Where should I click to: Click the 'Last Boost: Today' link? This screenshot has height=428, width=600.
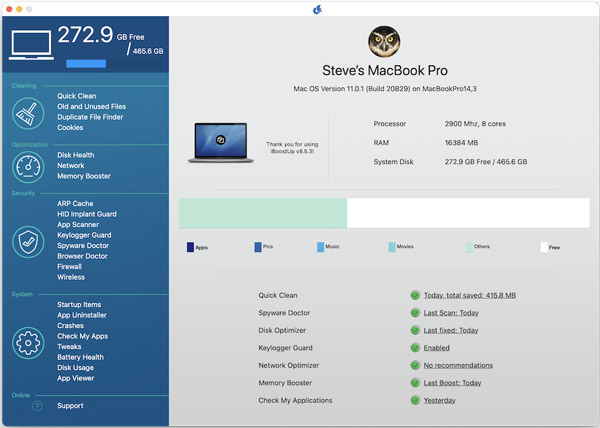click(x=452, y=383)
